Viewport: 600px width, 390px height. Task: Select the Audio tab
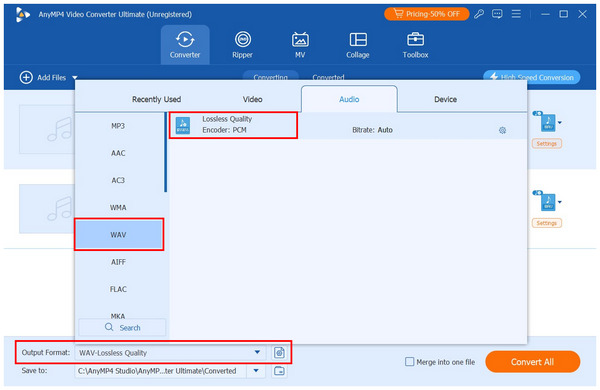349,99
